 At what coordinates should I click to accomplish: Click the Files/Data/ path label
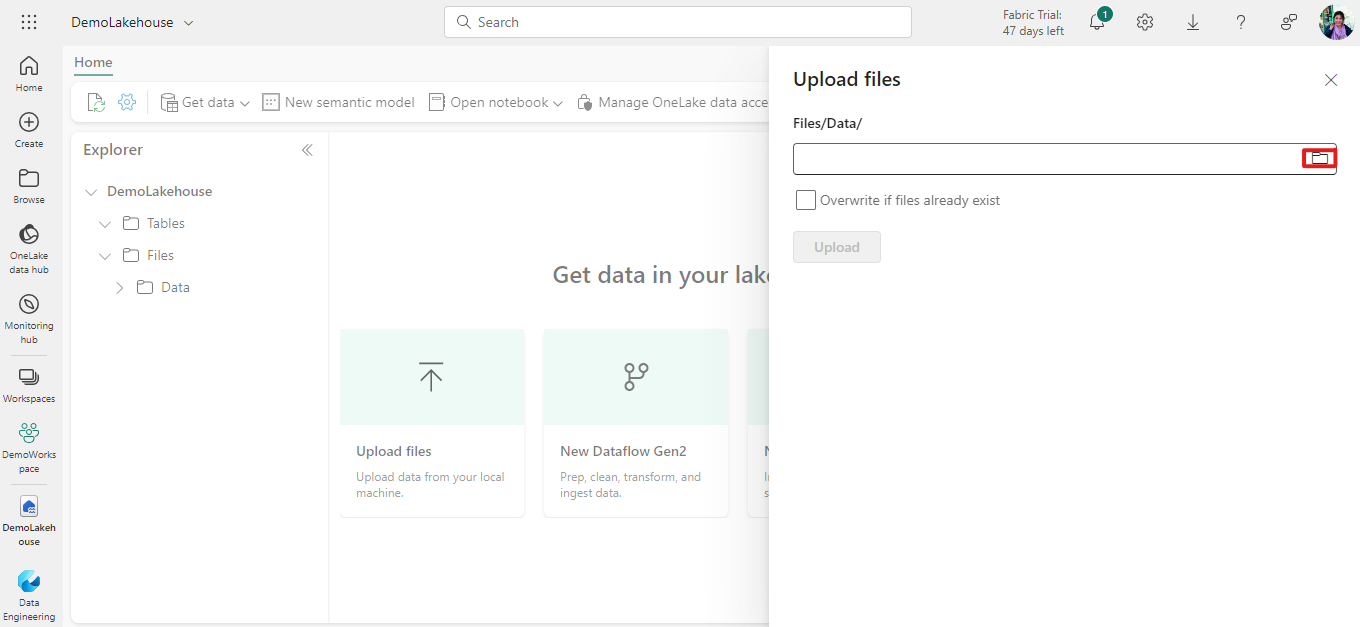point(827,123)
